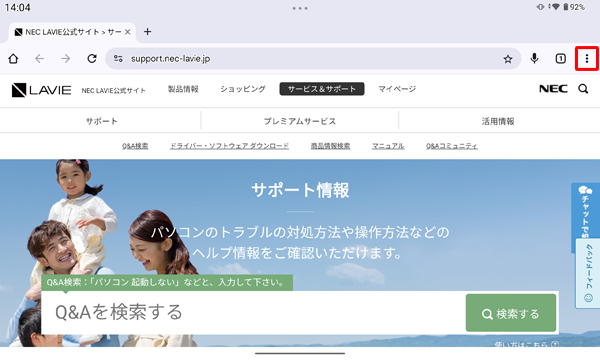This screenshot has width=600, height=360.
Task: Tap the browser home icon
Action: pos(13,59)
